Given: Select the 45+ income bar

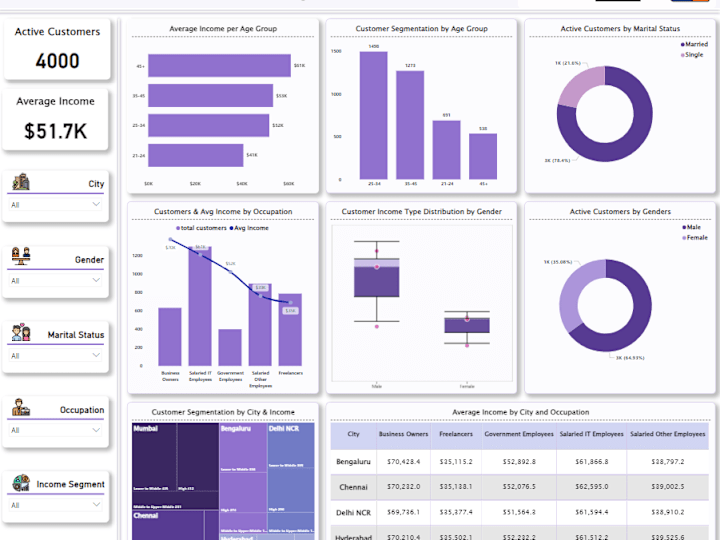Looking at the screenshot, I should coord(219,66).
